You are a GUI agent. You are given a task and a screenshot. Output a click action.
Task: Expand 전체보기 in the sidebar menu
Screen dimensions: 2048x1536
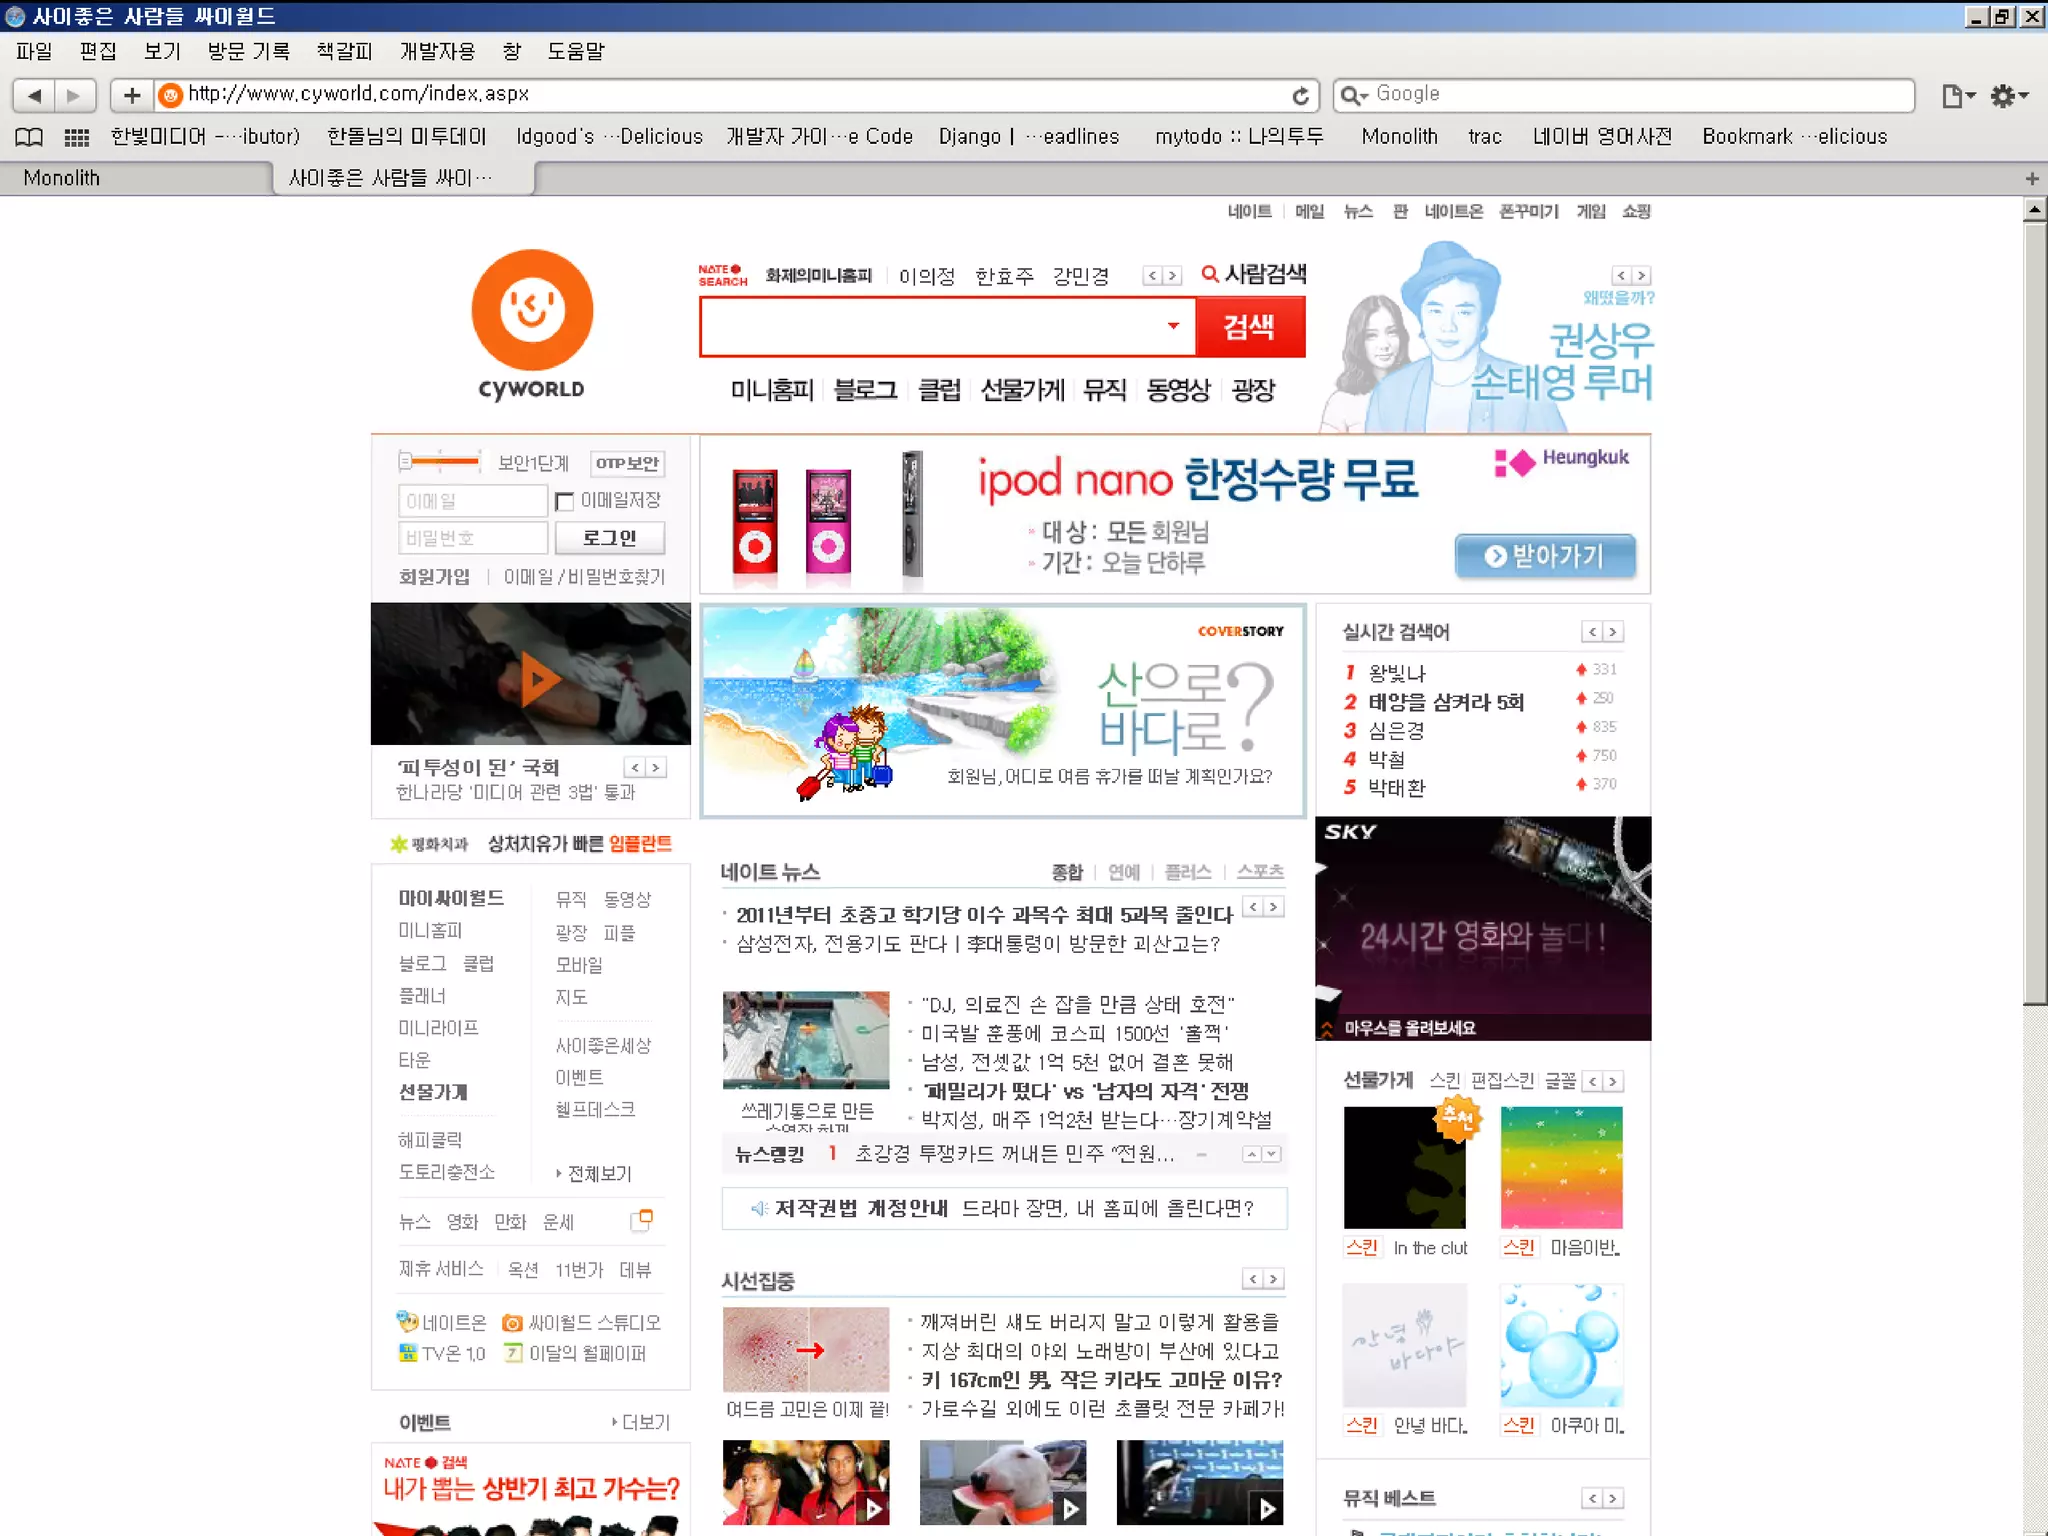click(598, 1173)
